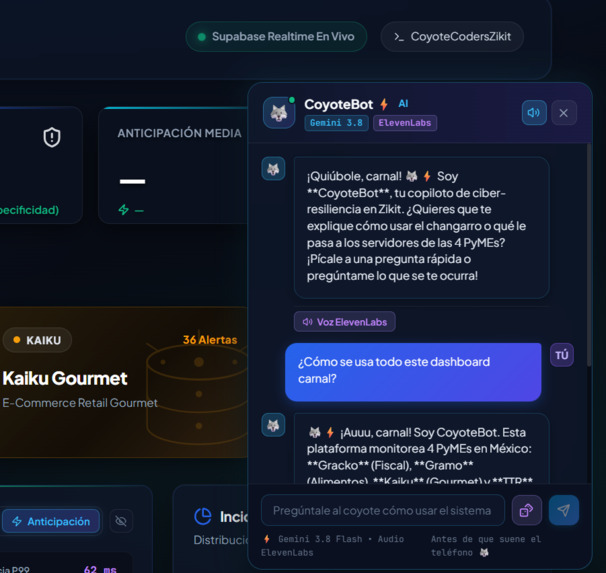606x573 pixels.
Task: Click the green live status dot
Action: 201,37
